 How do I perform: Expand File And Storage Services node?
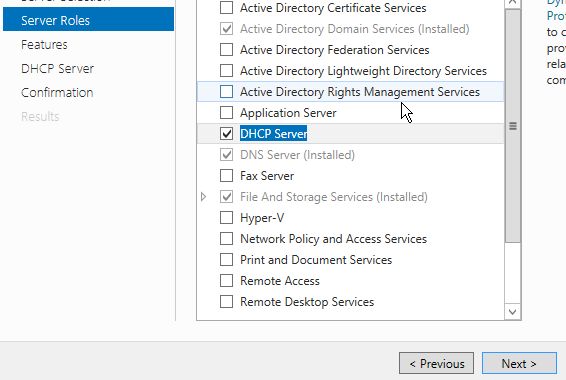[x=204, y=197]
